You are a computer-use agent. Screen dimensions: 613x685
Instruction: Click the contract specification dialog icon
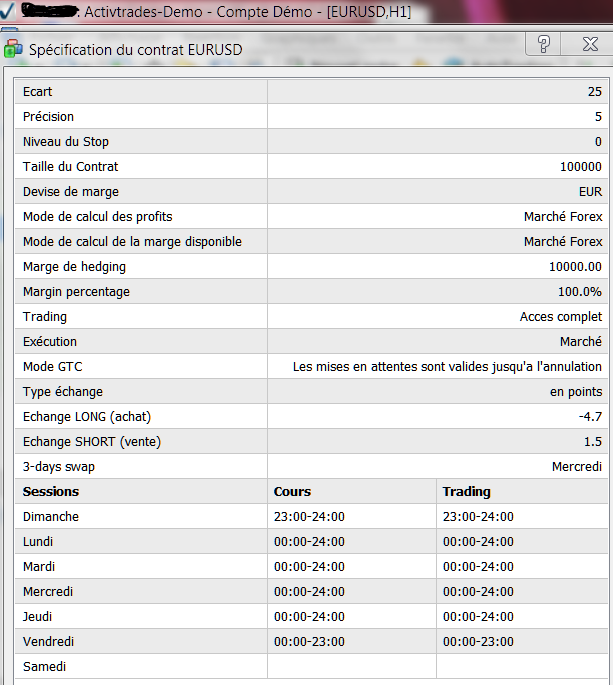click(x=12, y=46)
